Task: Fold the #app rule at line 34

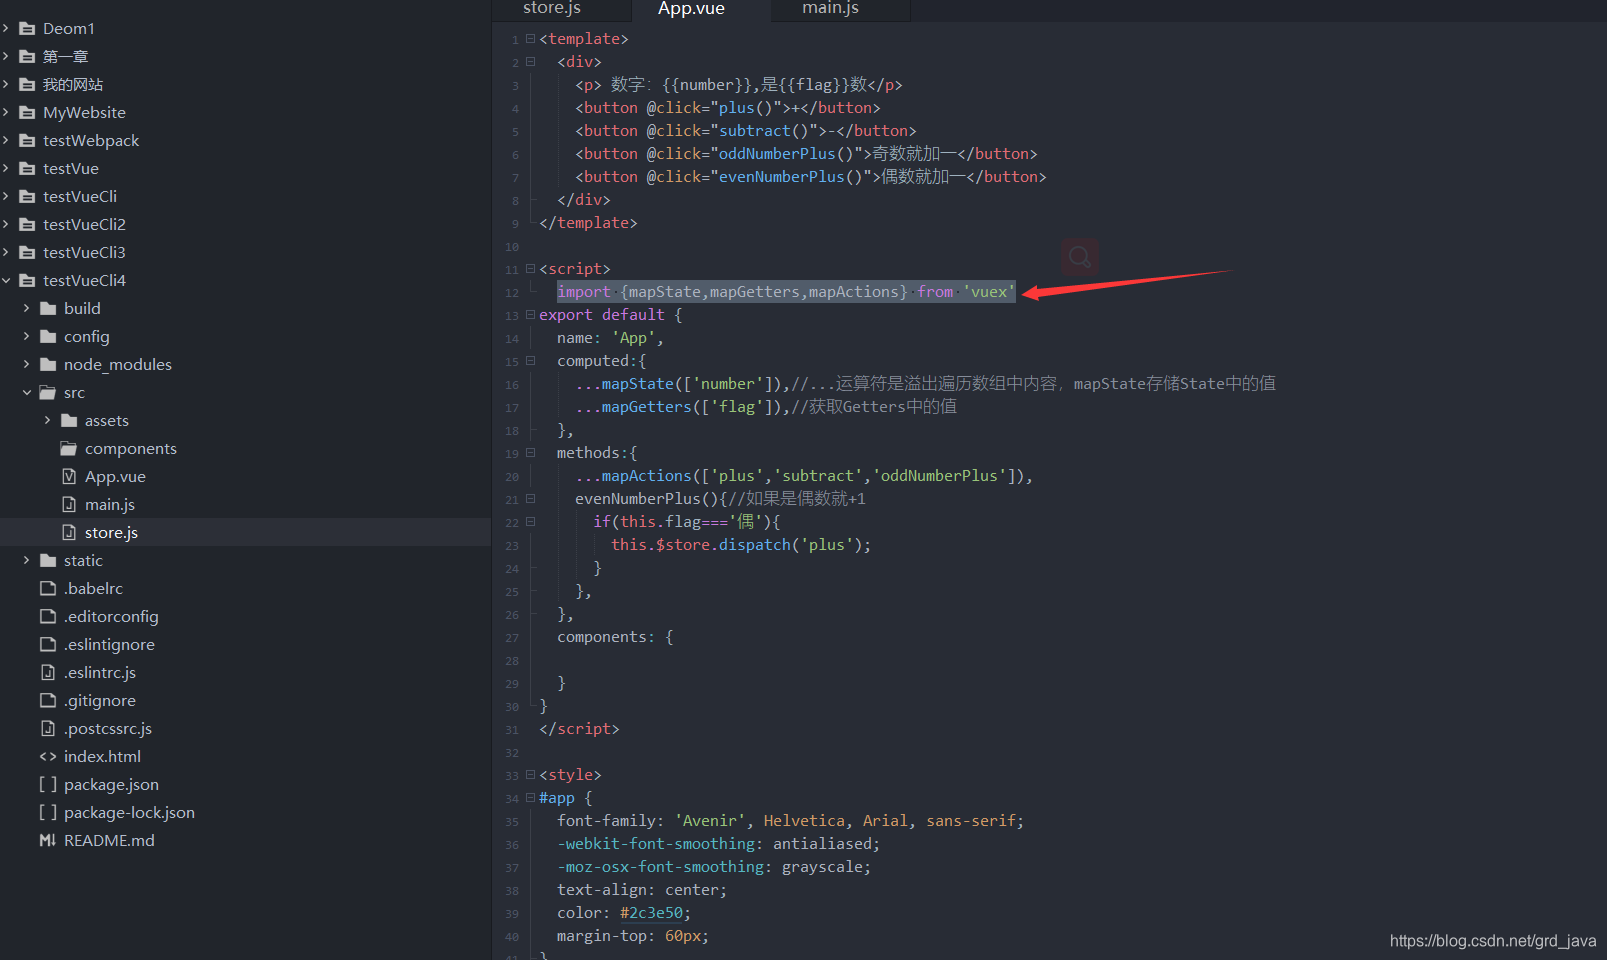Action: pos(531,798)
